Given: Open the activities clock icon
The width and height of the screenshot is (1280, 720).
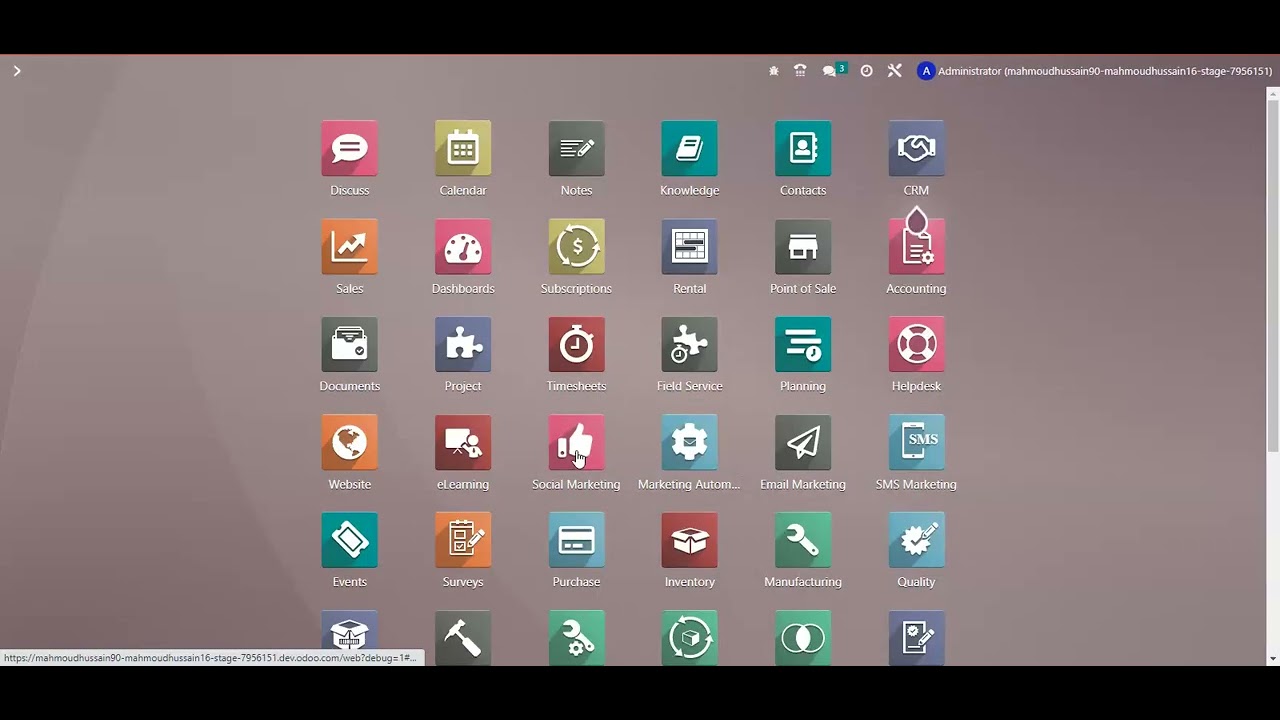Looking at the screenshot, I should (866, 71).
